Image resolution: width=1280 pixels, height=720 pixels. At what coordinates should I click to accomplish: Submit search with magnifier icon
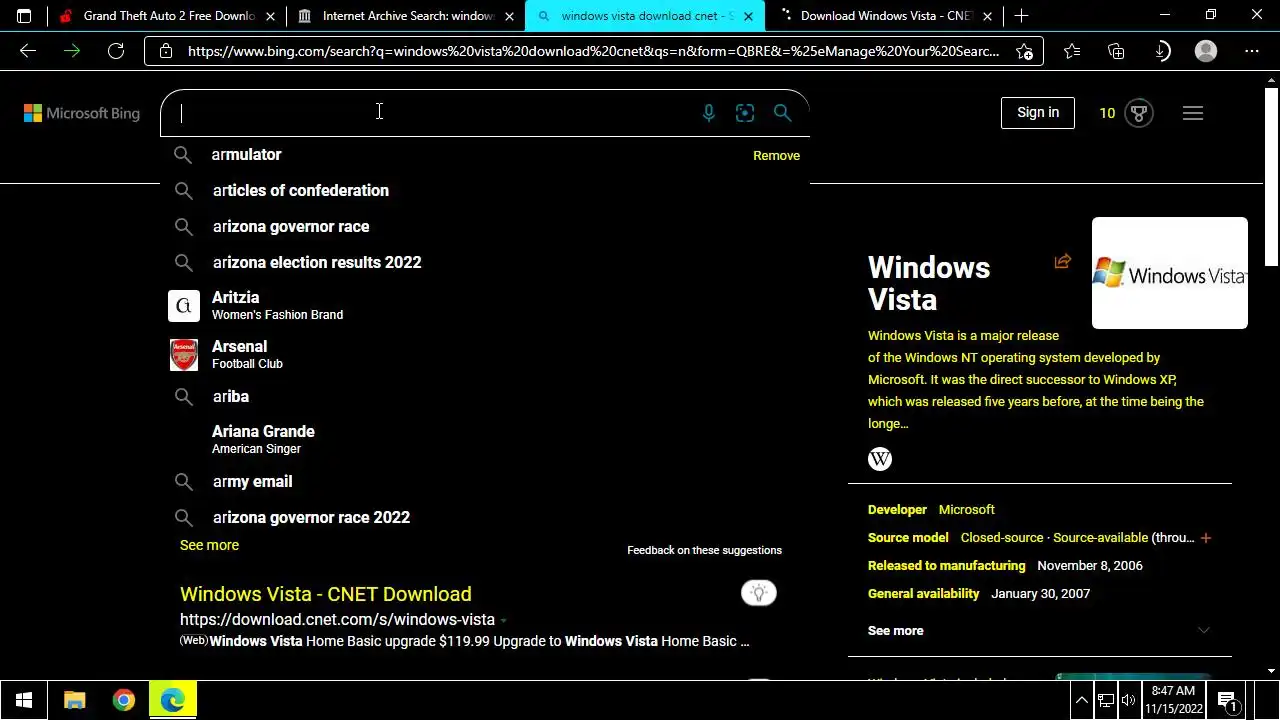click(x=782, y=113)
